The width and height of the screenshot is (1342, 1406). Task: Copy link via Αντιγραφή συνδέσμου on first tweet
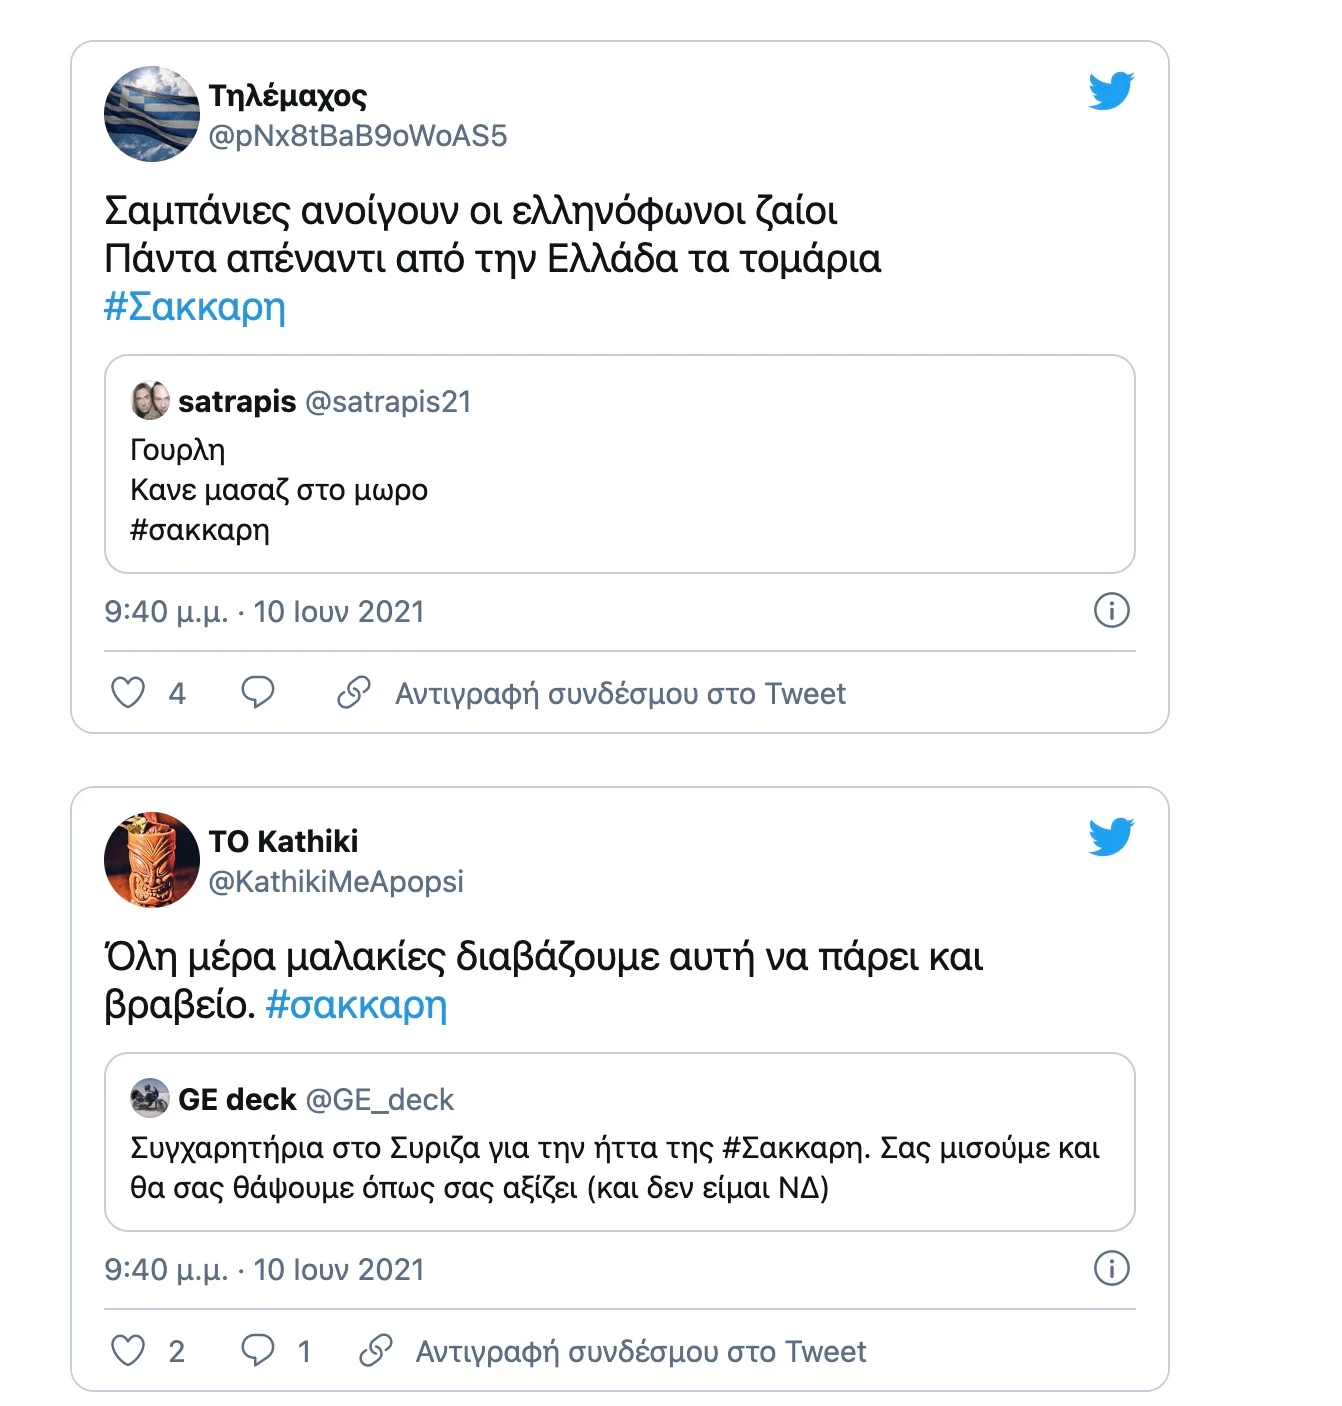(x=620, y=693)
